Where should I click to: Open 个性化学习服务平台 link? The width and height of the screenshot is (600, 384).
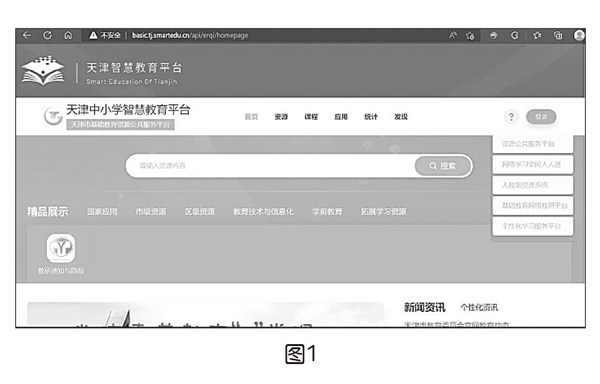[x=533, y=226]
